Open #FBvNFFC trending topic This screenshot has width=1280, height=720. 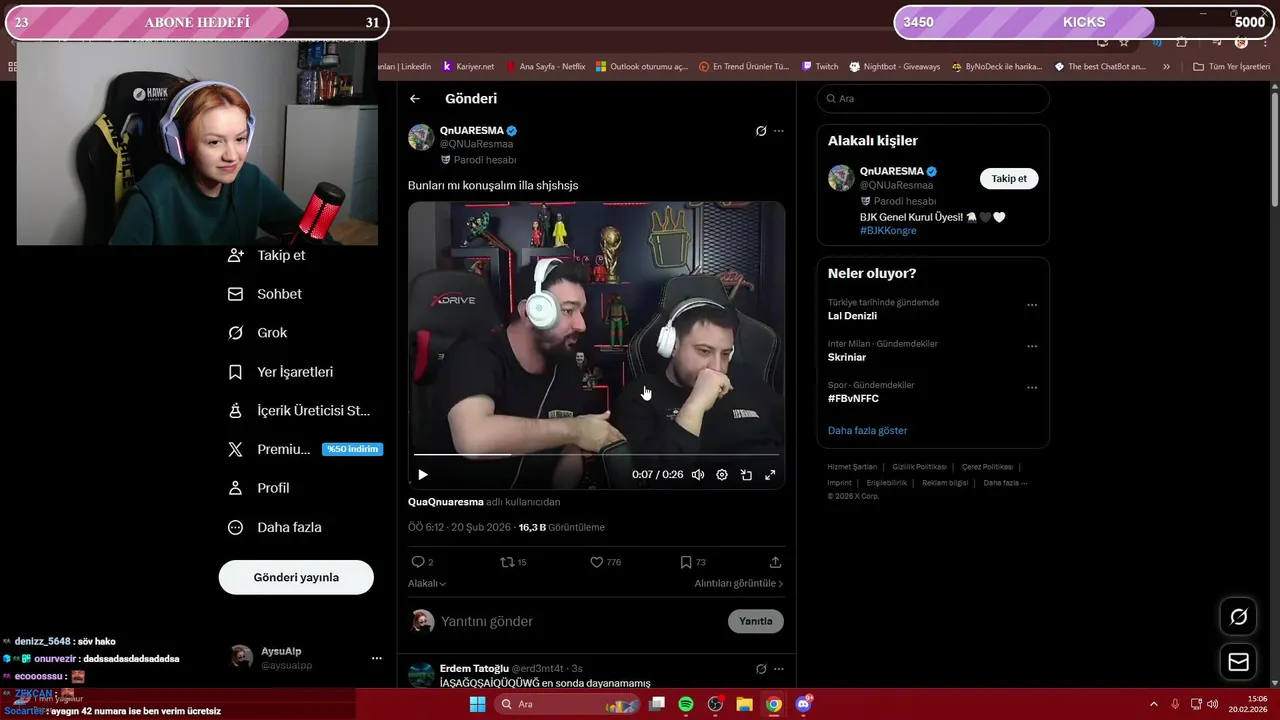tap(853, 398)
